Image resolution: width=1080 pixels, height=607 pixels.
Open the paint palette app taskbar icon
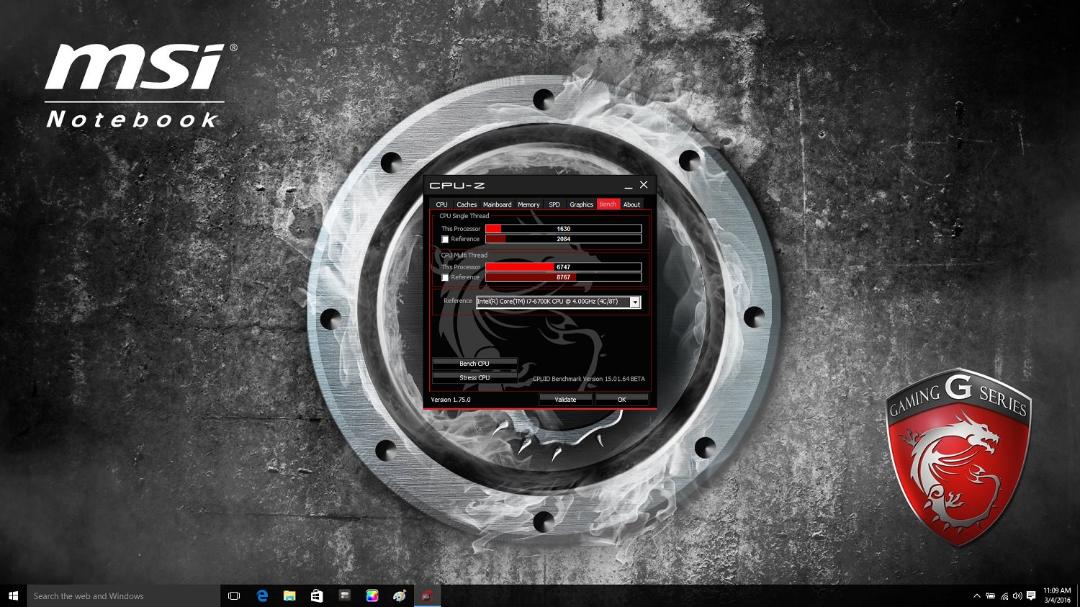click(x=399, y=596)
